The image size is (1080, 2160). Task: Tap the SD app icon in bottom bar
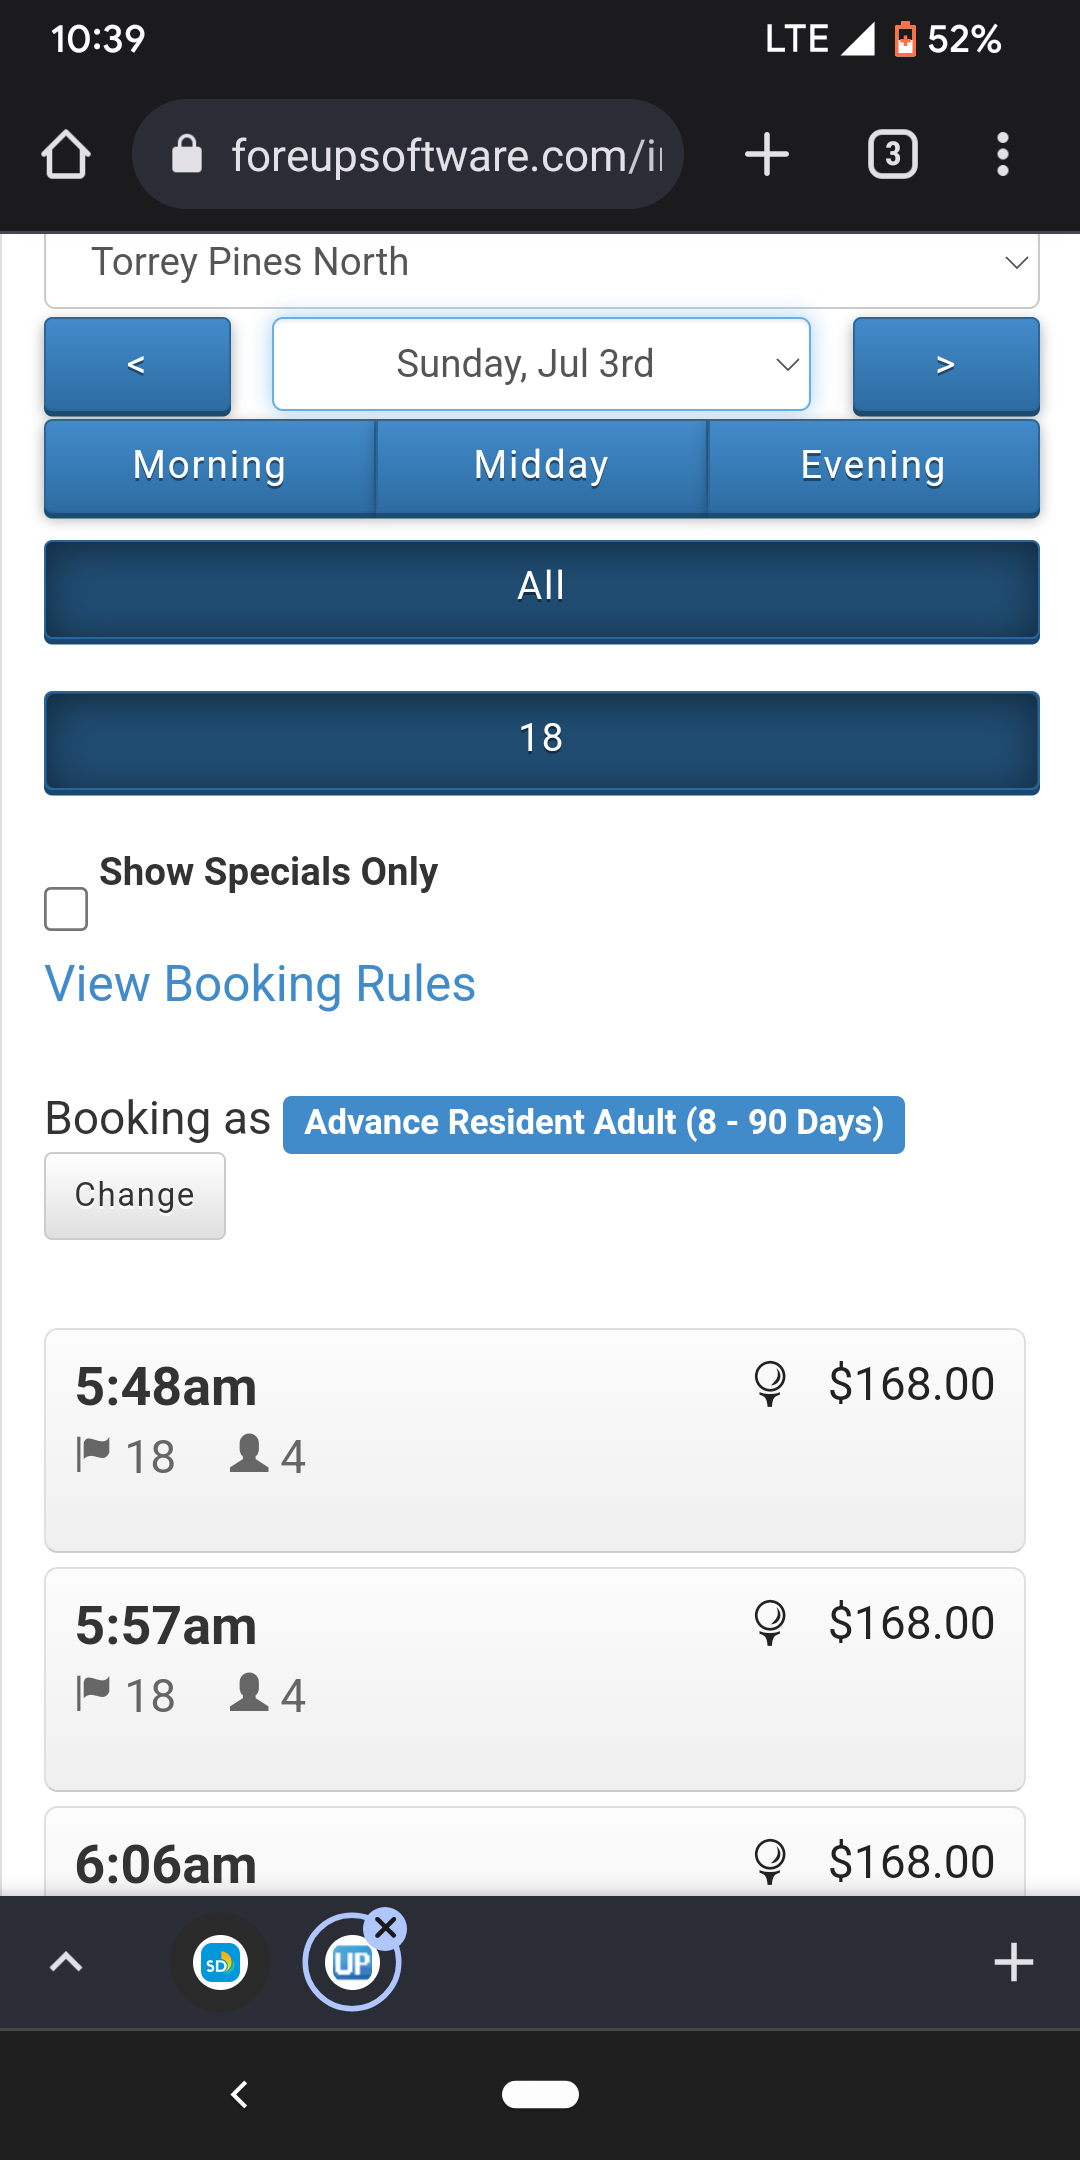pyautogui.click(x=220, y=1963)
